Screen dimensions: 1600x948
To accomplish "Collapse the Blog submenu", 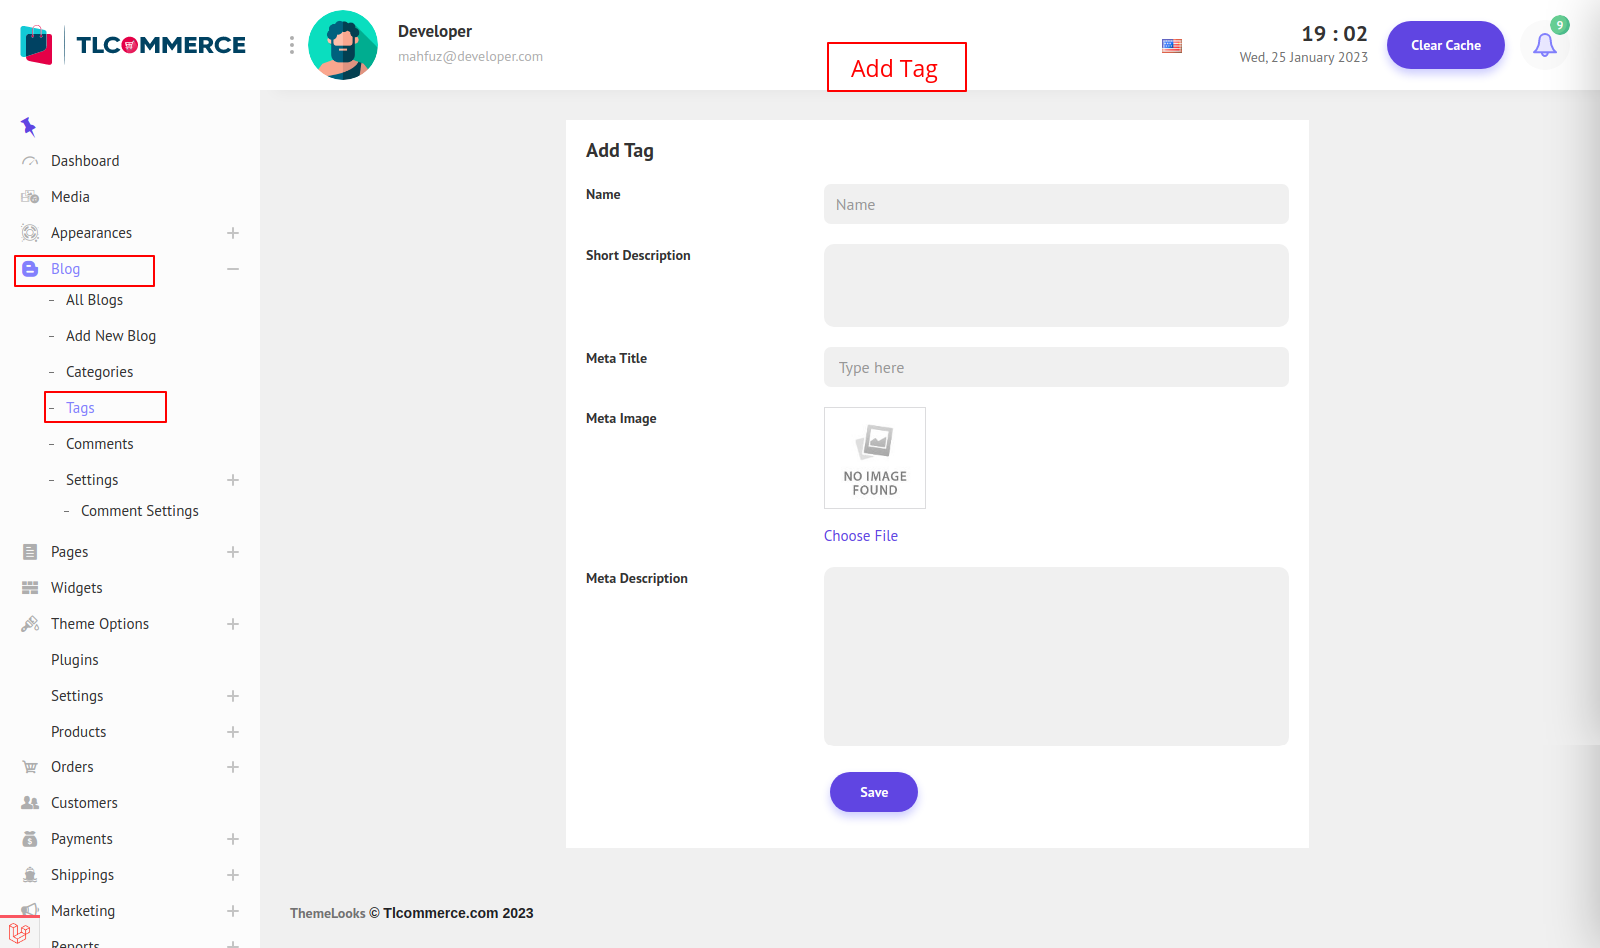I will coord(233,269).
